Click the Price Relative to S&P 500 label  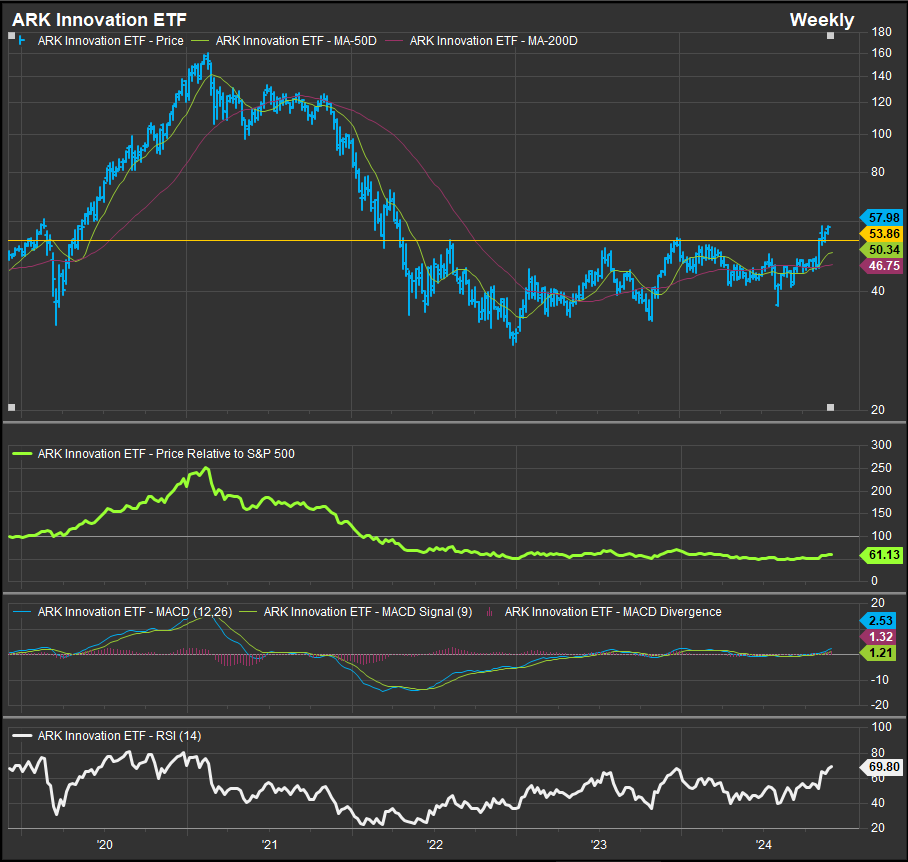(x=165, y=453)
